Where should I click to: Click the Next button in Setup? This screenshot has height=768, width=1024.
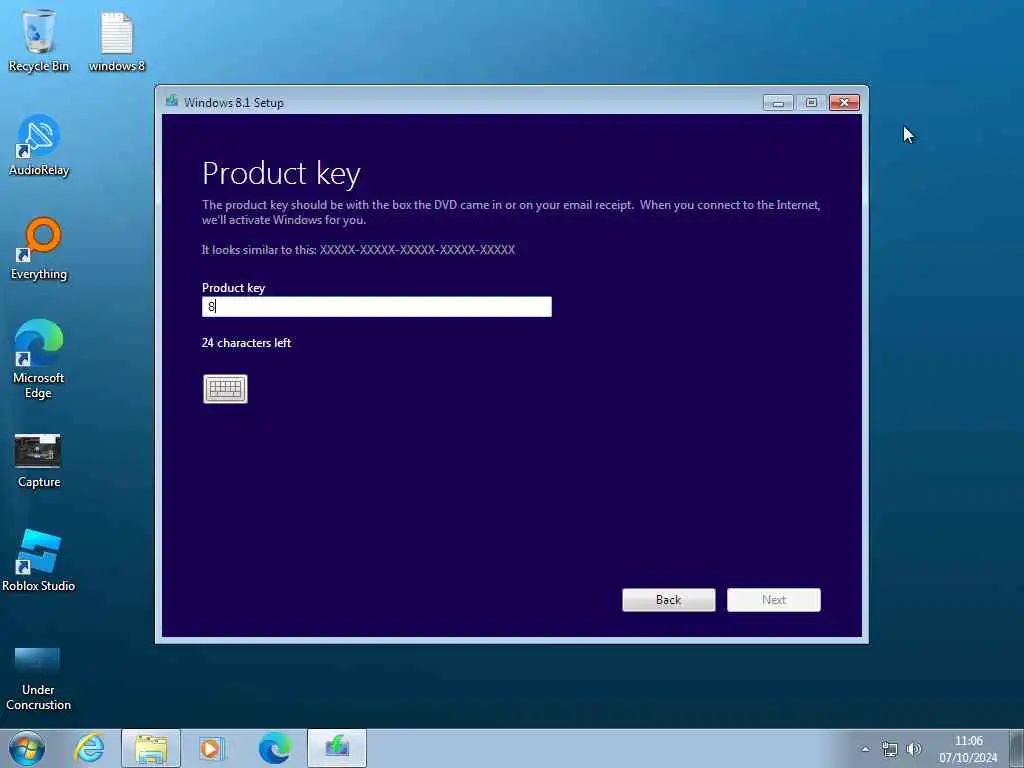tap(774, 600)
